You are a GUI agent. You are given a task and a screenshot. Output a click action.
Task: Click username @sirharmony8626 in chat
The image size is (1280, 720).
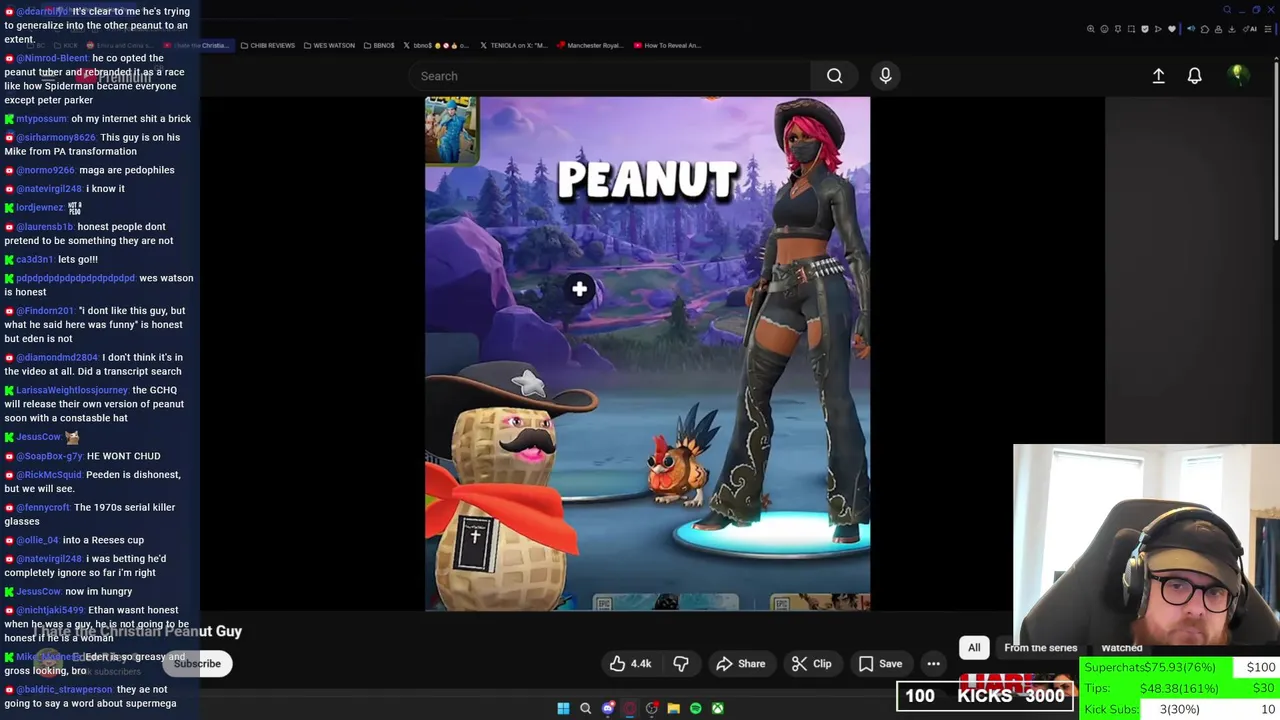click(55, 138)
